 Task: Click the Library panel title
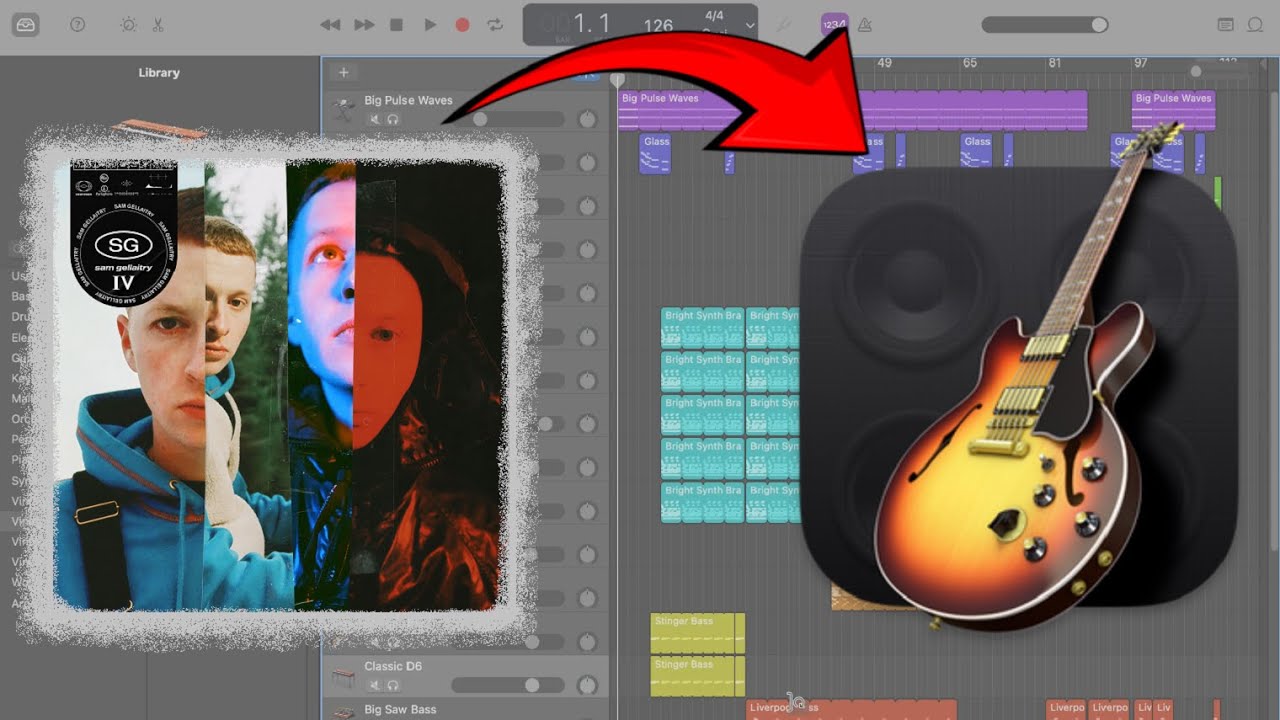159,73
